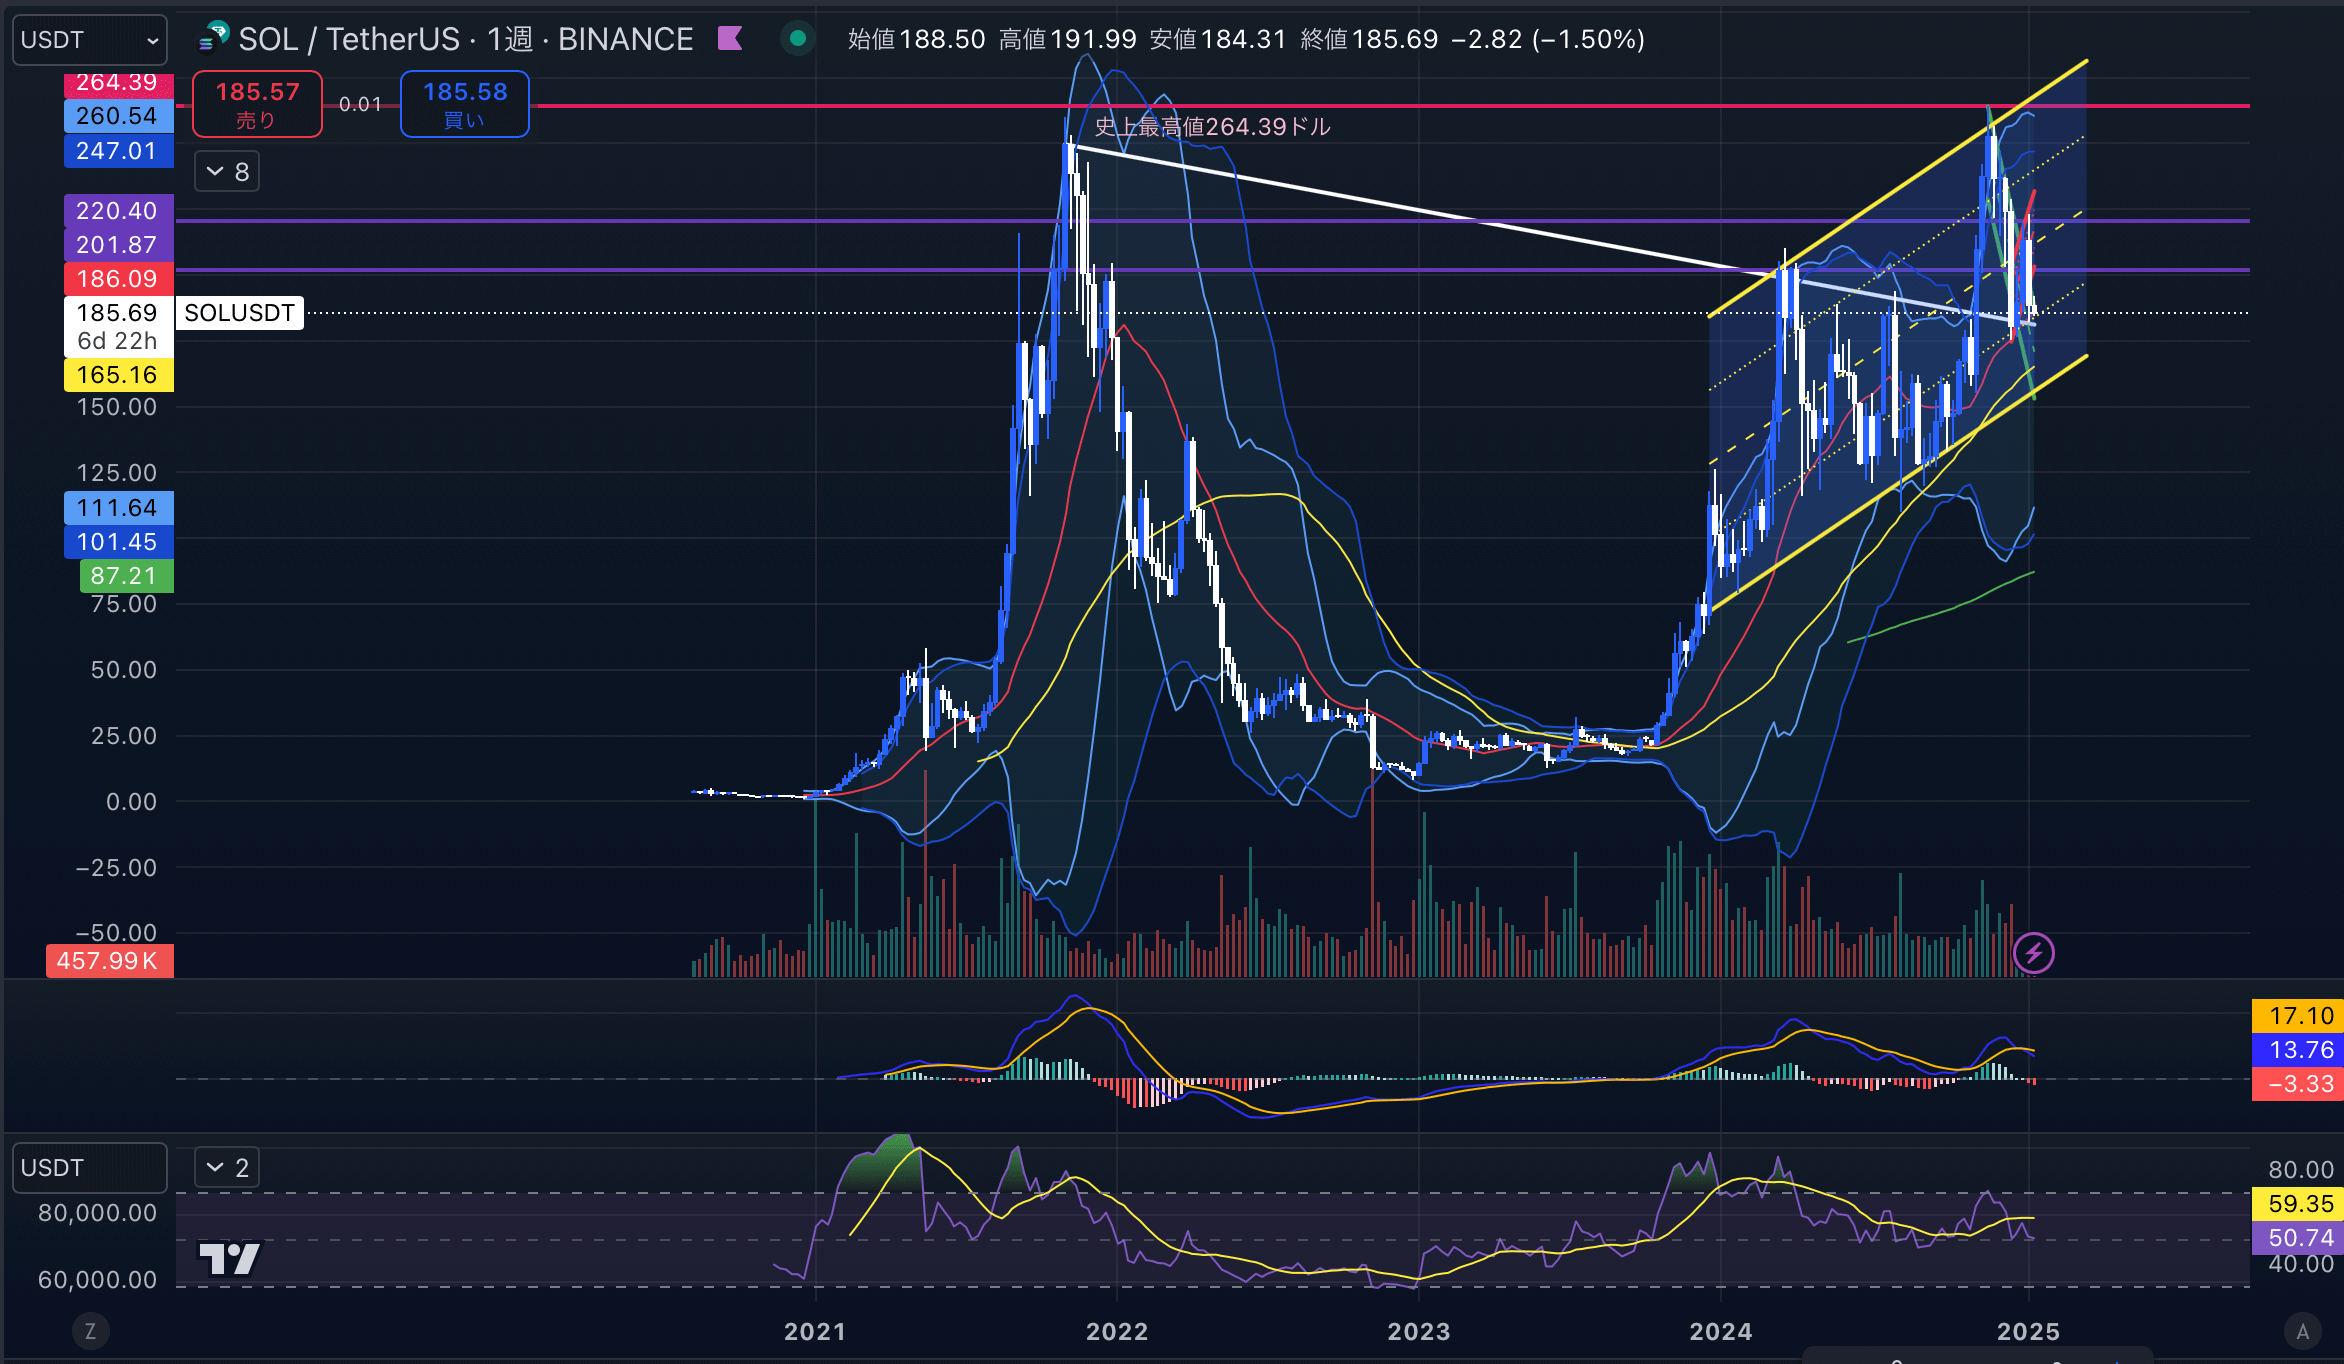Image resolution: width=2344 pixels, height=1364 pixels.
Task: Click the 101.45 blue price label
Action: click(x=118, y=542)
